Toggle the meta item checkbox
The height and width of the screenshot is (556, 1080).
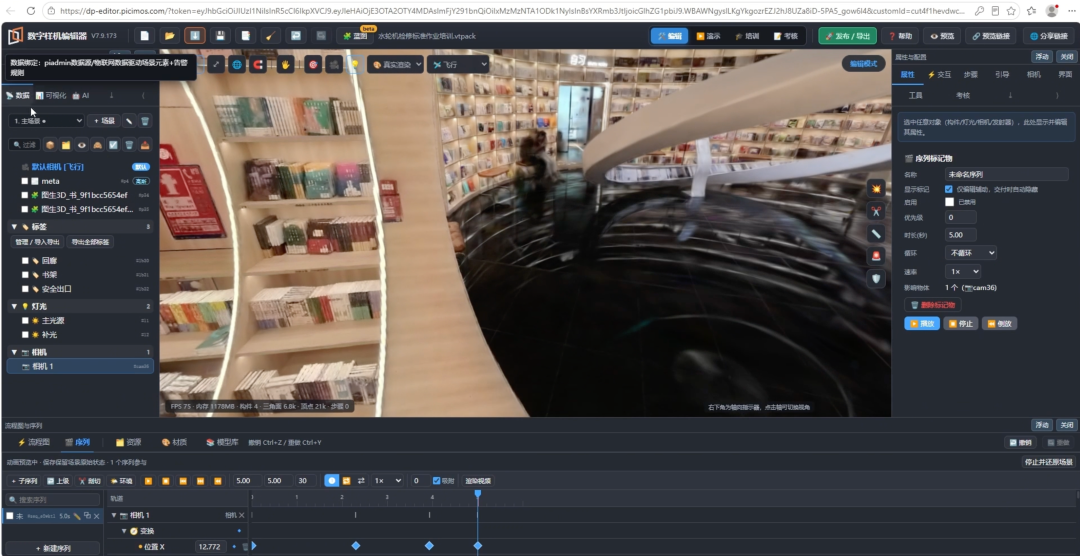[x=25, y=181]
